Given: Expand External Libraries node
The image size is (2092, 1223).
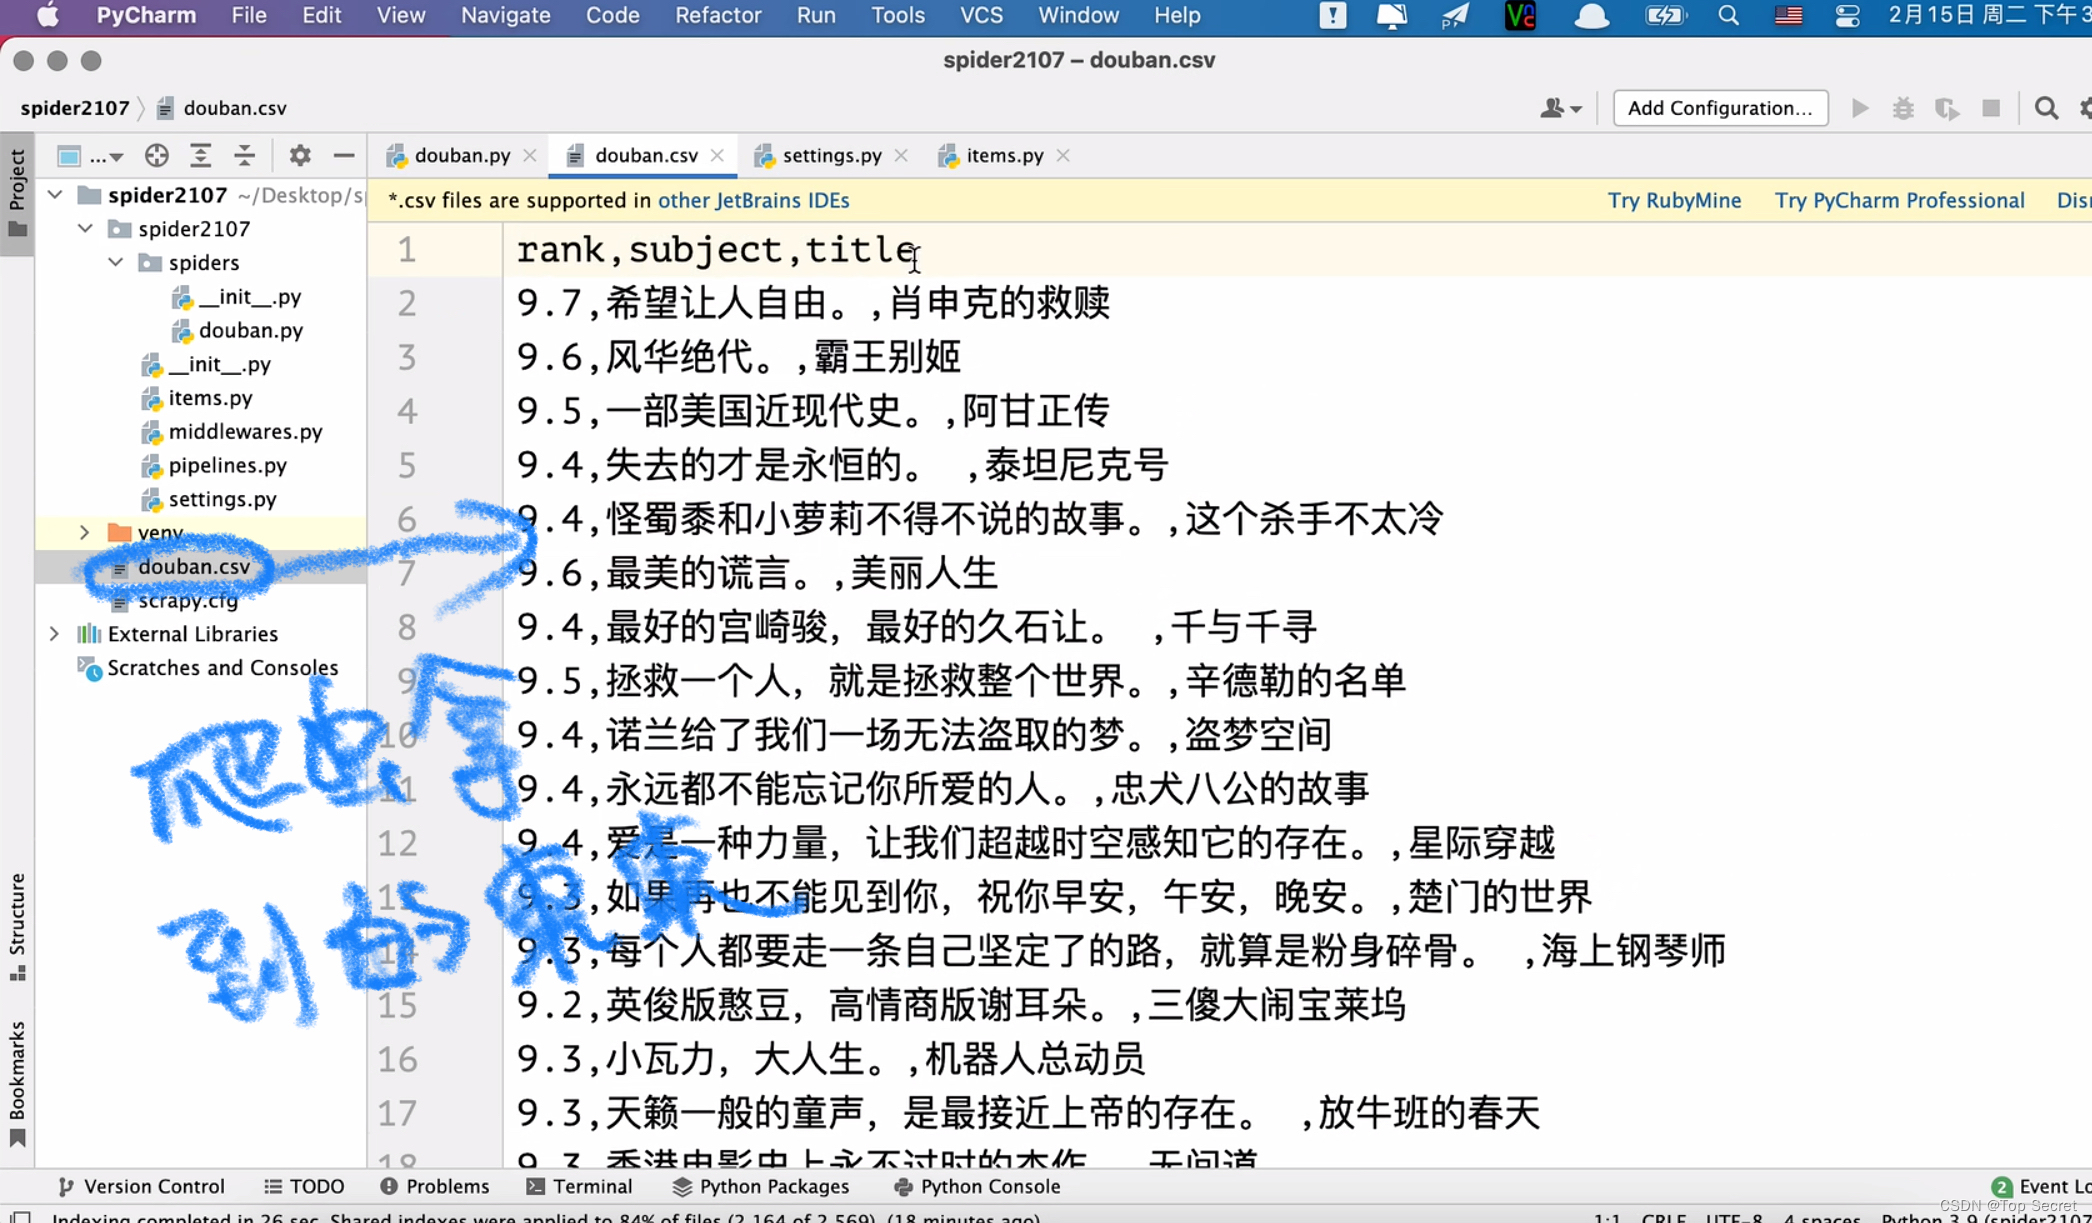Looking at the screenshot, I should pyautogui.click(x=55, y=634).
